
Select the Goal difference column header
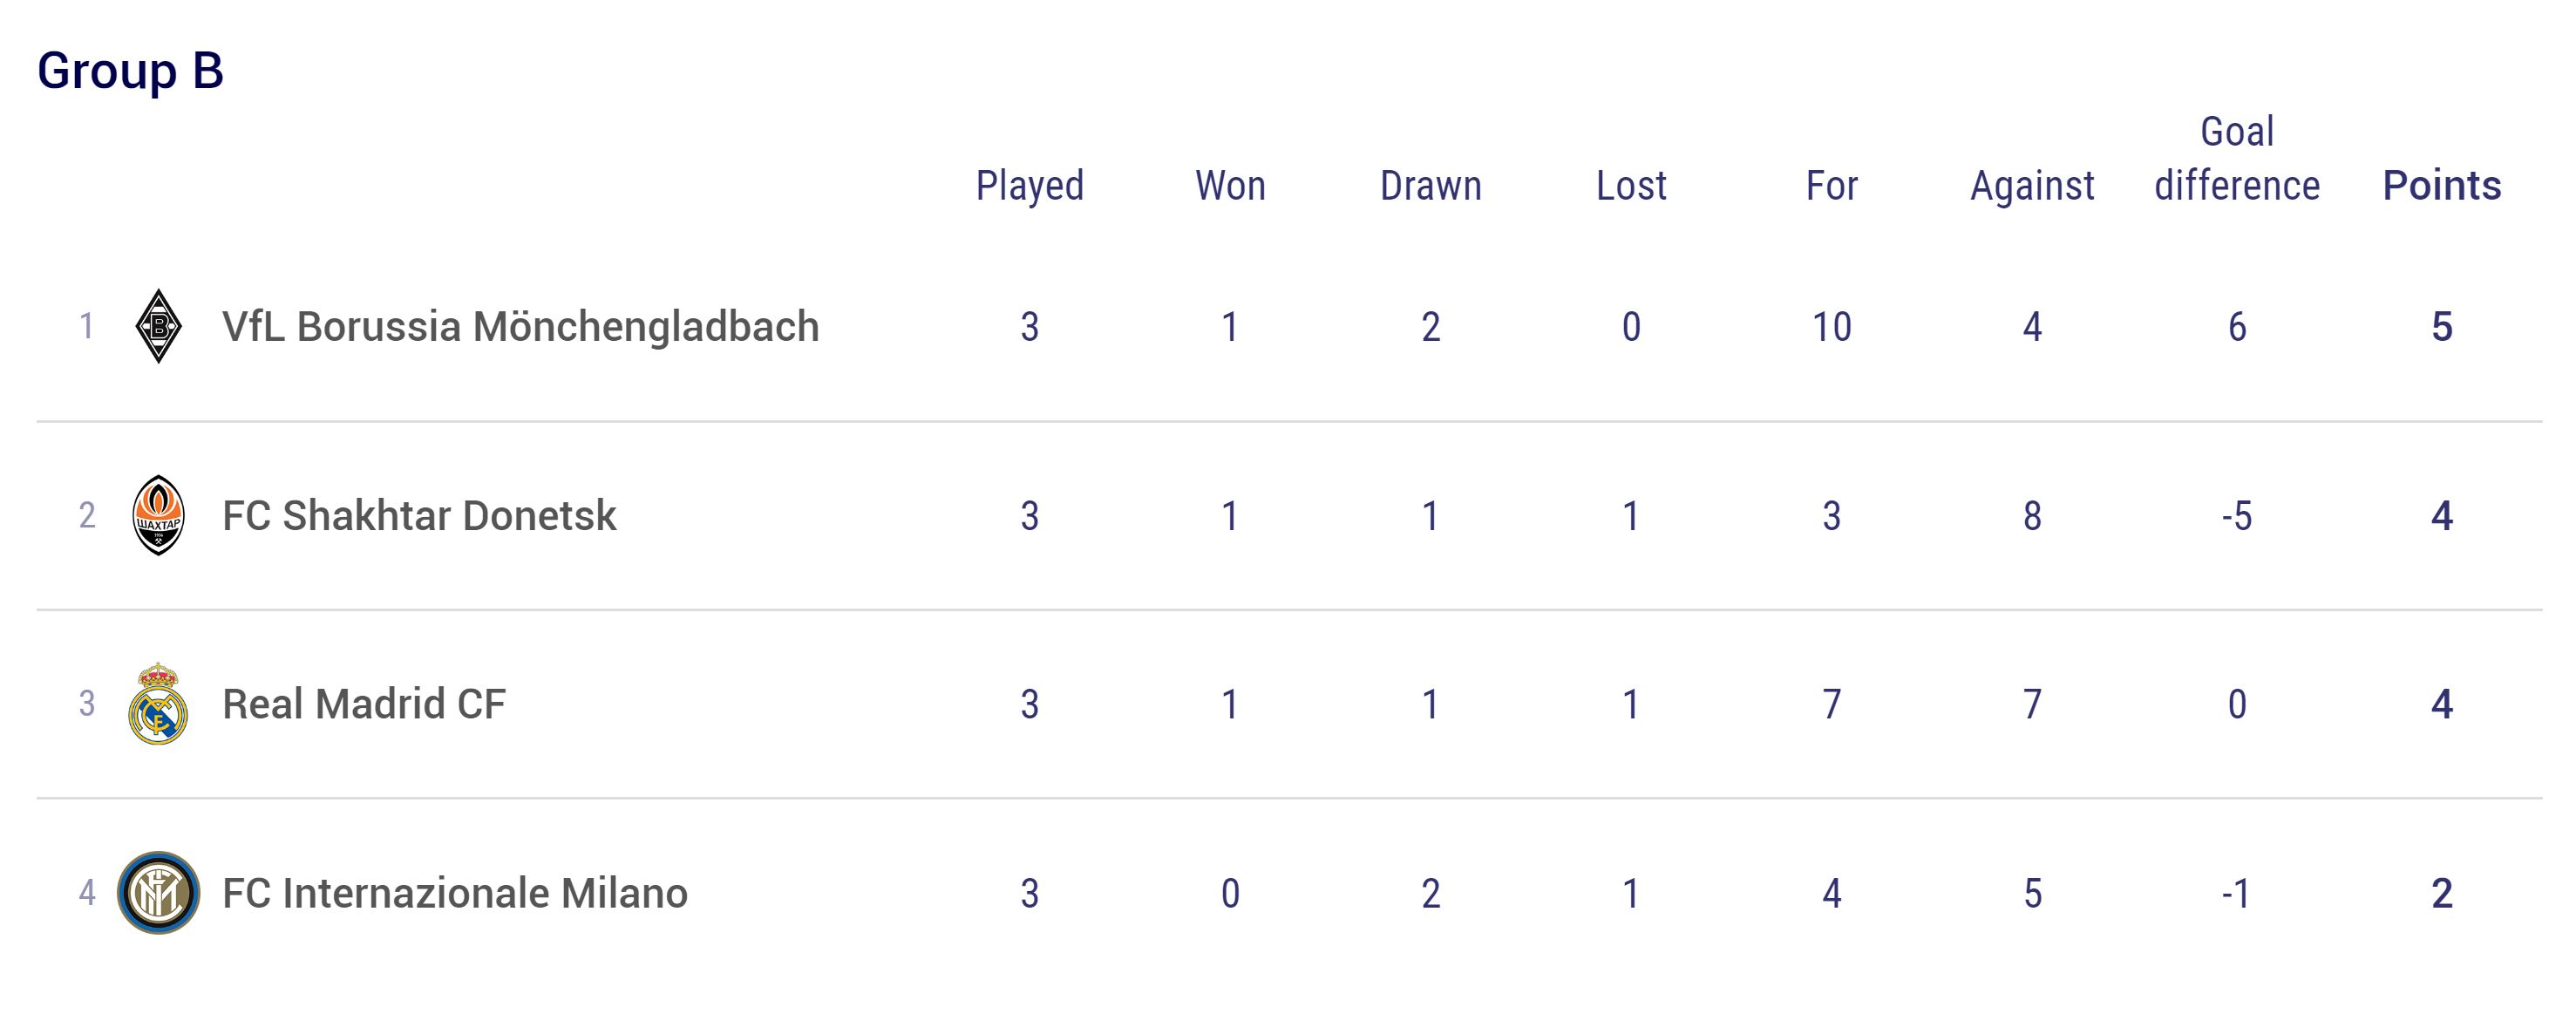click(x=2237, y=159)
